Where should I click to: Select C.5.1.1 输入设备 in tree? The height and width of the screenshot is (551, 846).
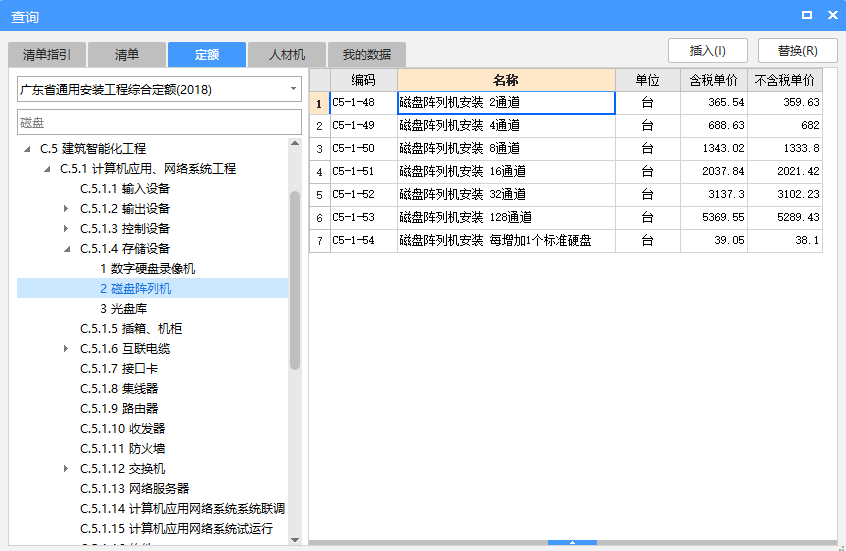125,188
